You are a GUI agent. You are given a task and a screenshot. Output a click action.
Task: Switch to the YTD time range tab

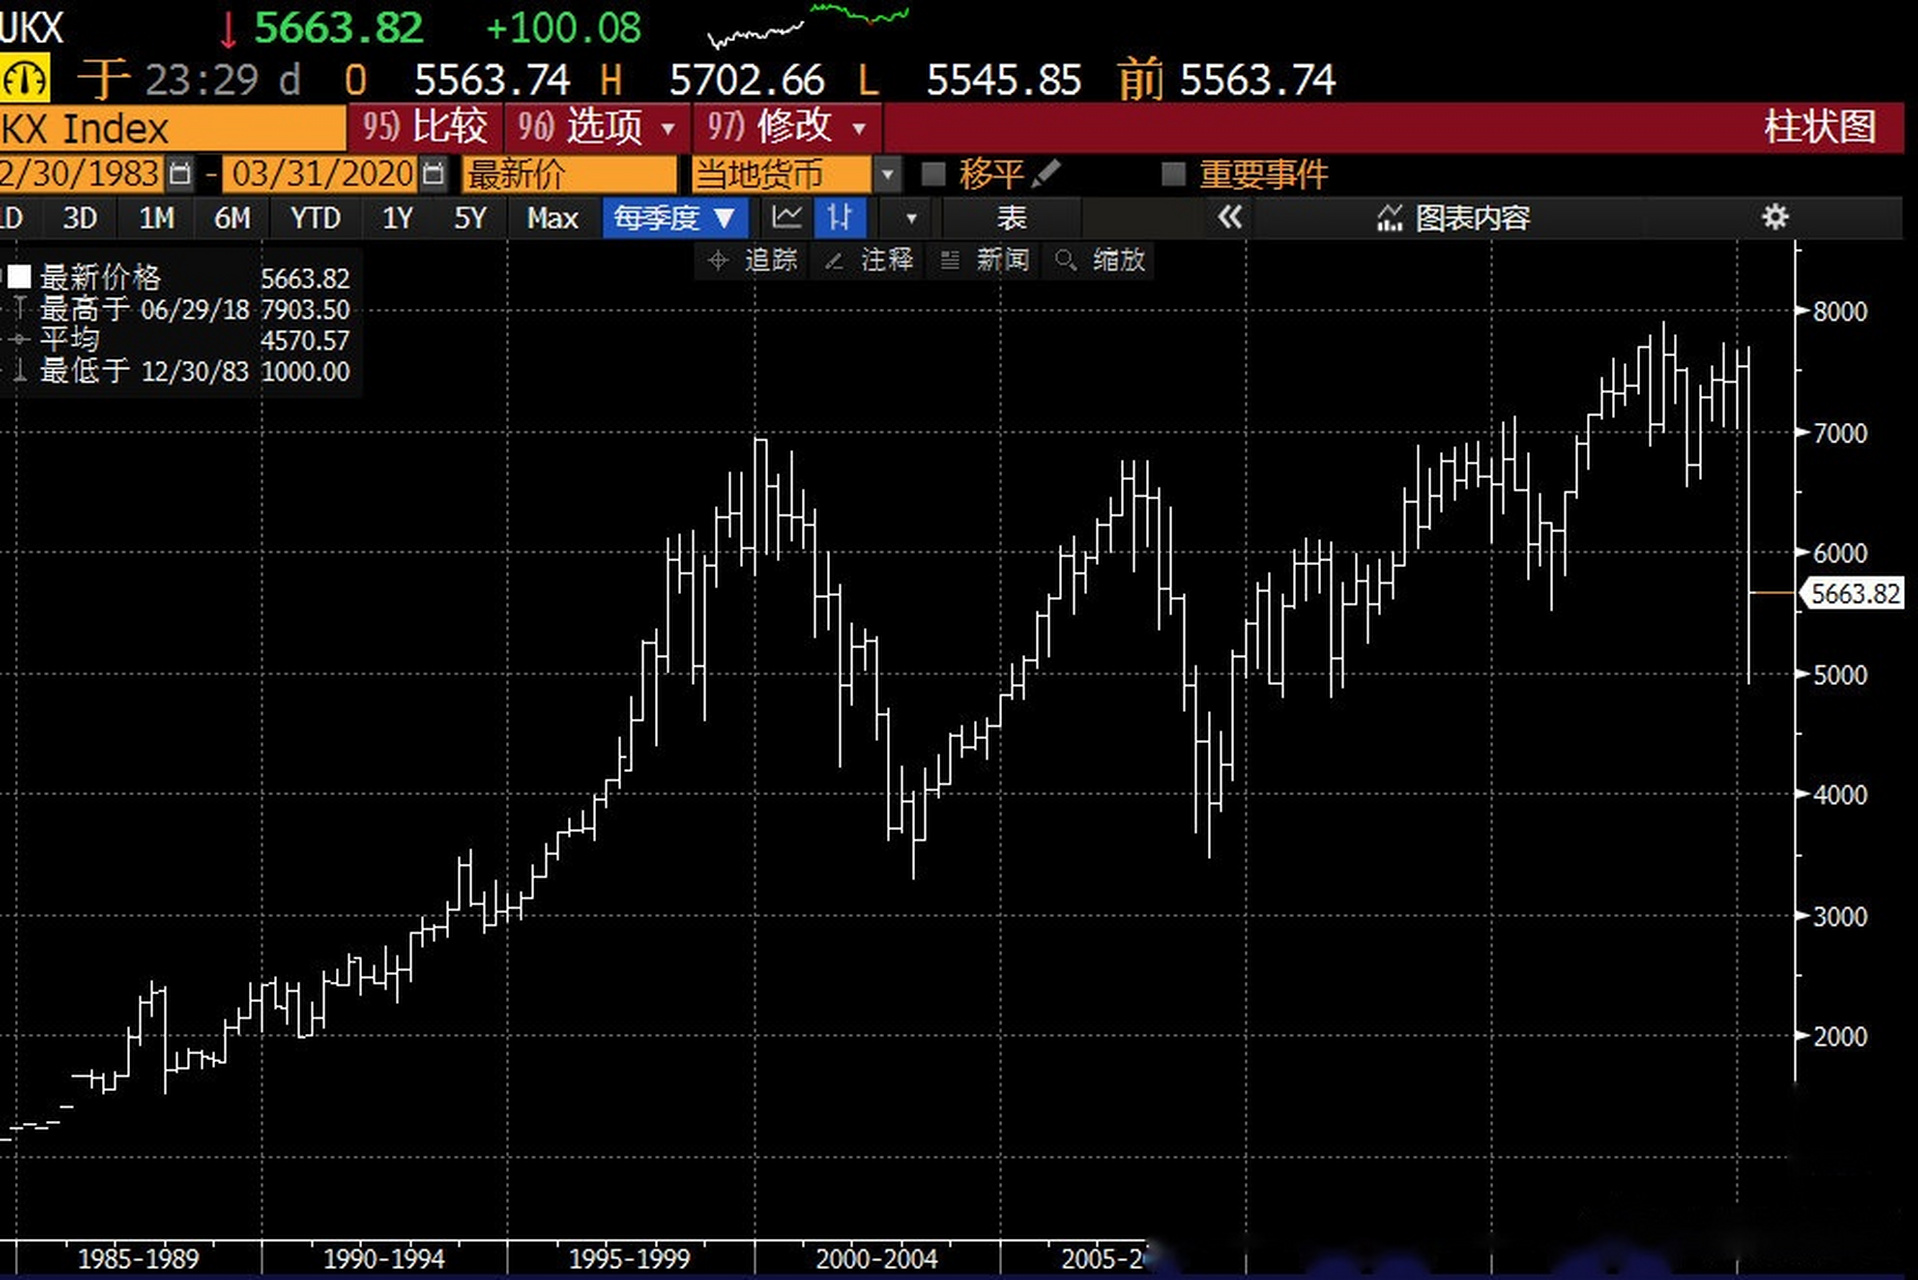(314, 217)
